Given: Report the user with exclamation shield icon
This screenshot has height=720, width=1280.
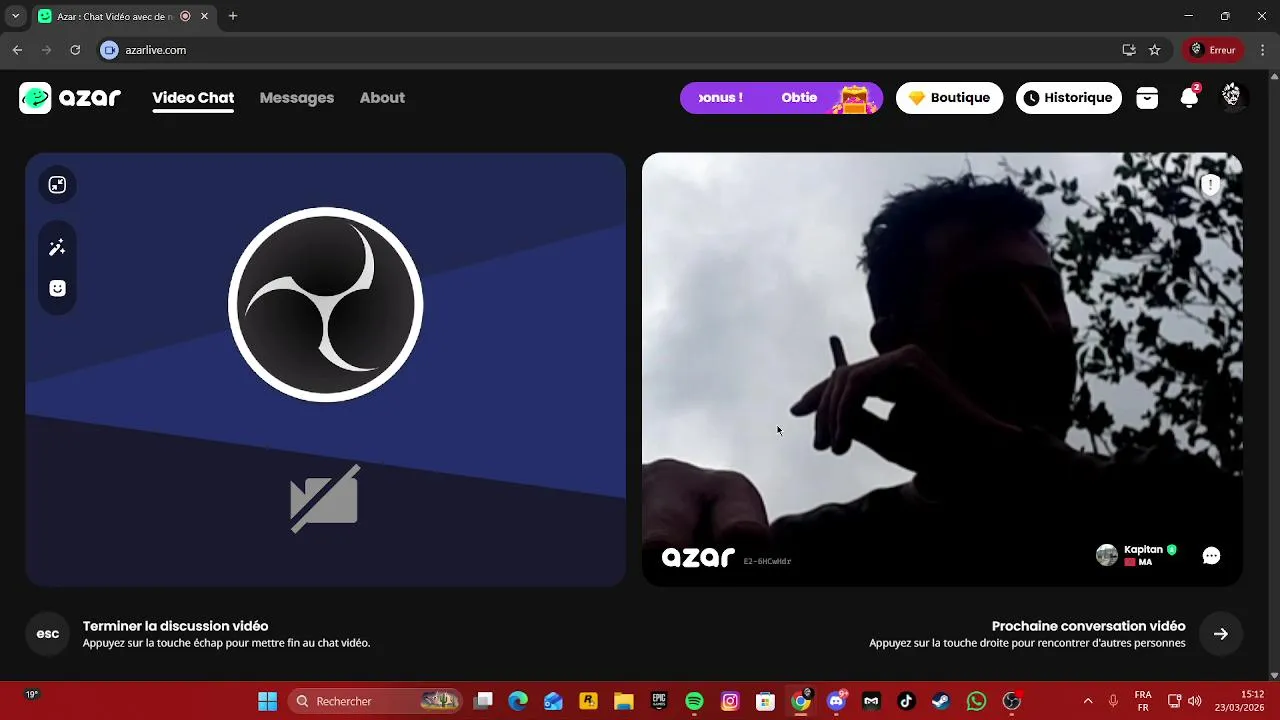Looking at the screenshot, I should click(1210, 185).
